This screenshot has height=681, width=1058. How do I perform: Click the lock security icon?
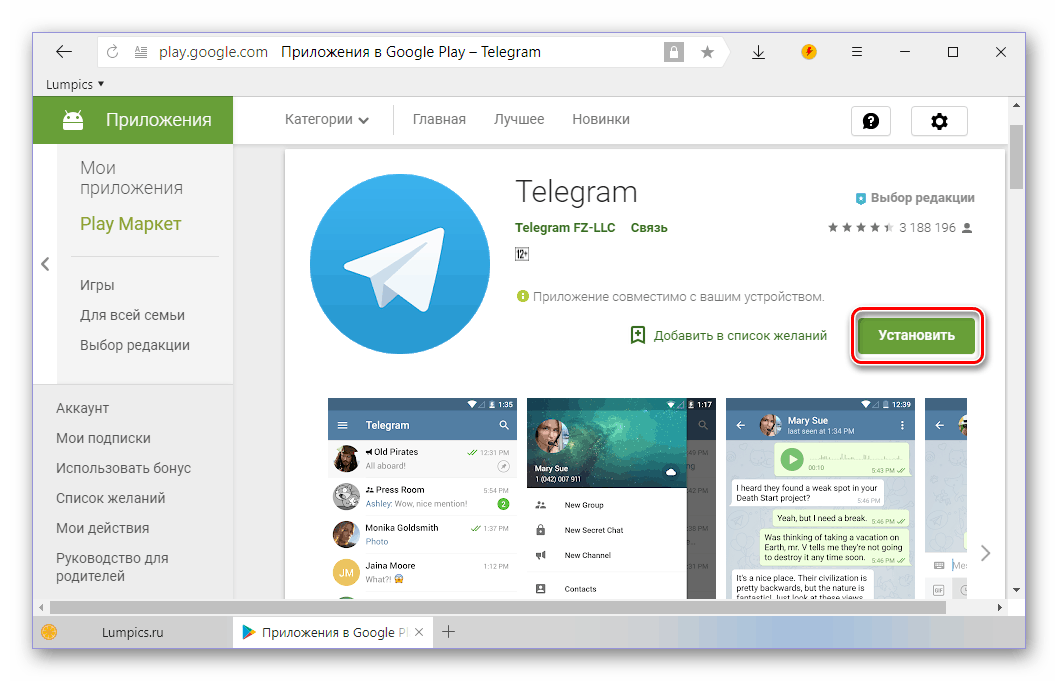coord(673,52)
